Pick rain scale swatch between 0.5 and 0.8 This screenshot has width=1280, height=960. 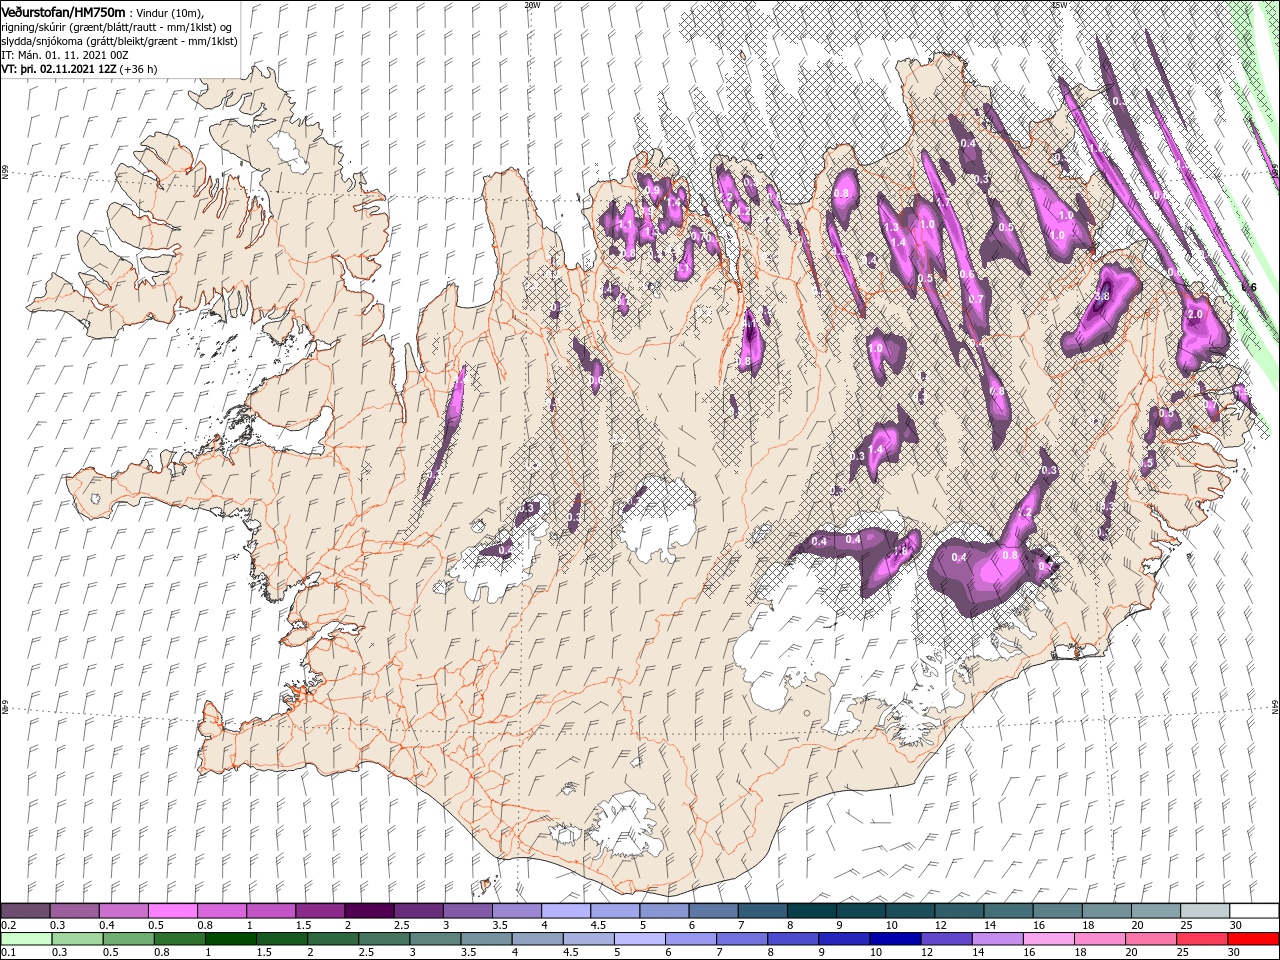[x=128, y=939]
